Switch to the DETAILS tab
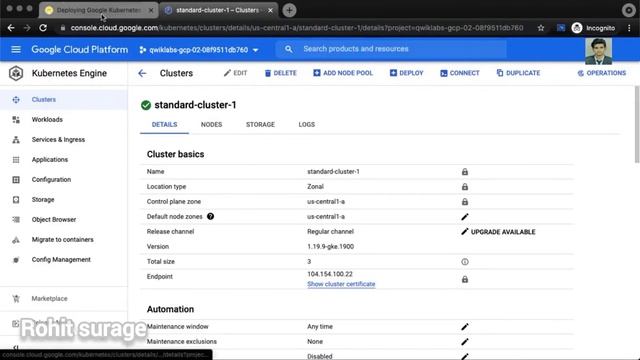The height and width of the screenshot is (360, 640). click(x=164, y=124)
